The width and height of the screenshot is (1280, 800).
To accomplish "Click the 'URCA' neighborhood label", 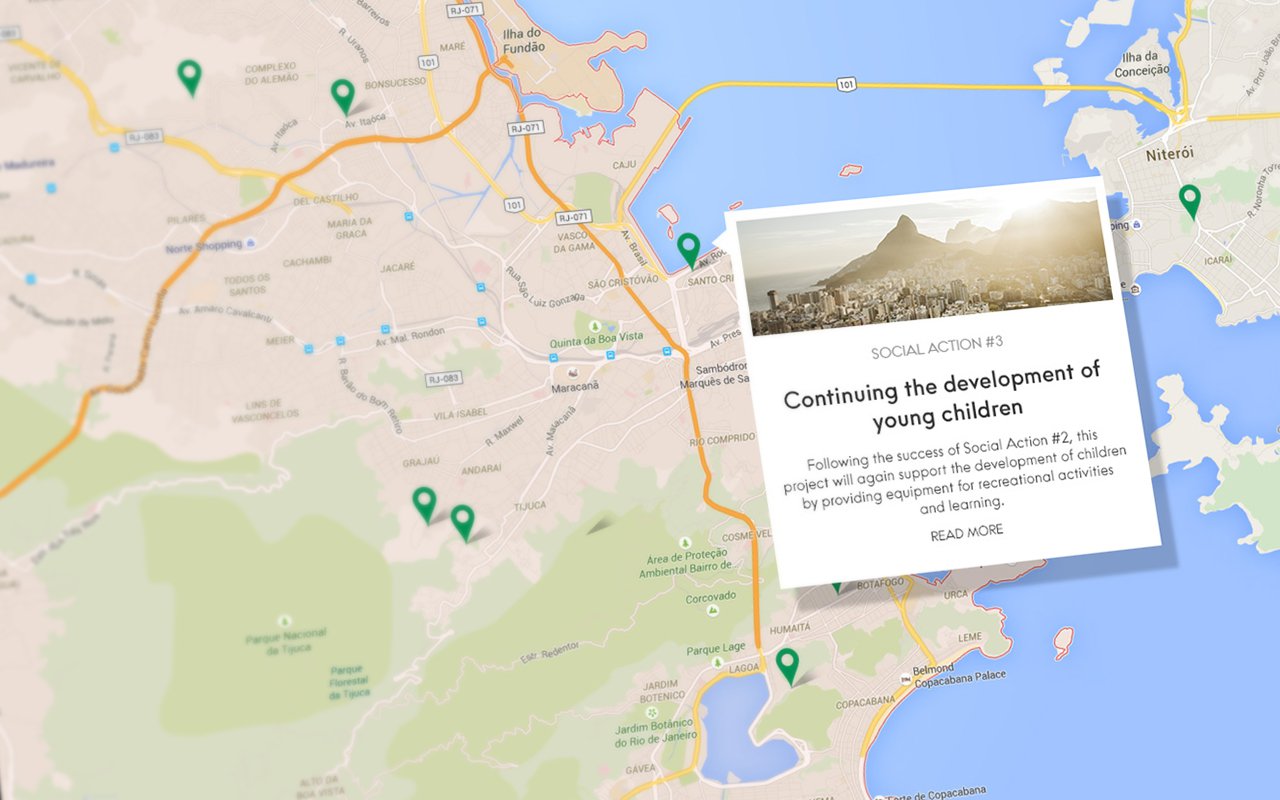I will (x=955, y=594).
